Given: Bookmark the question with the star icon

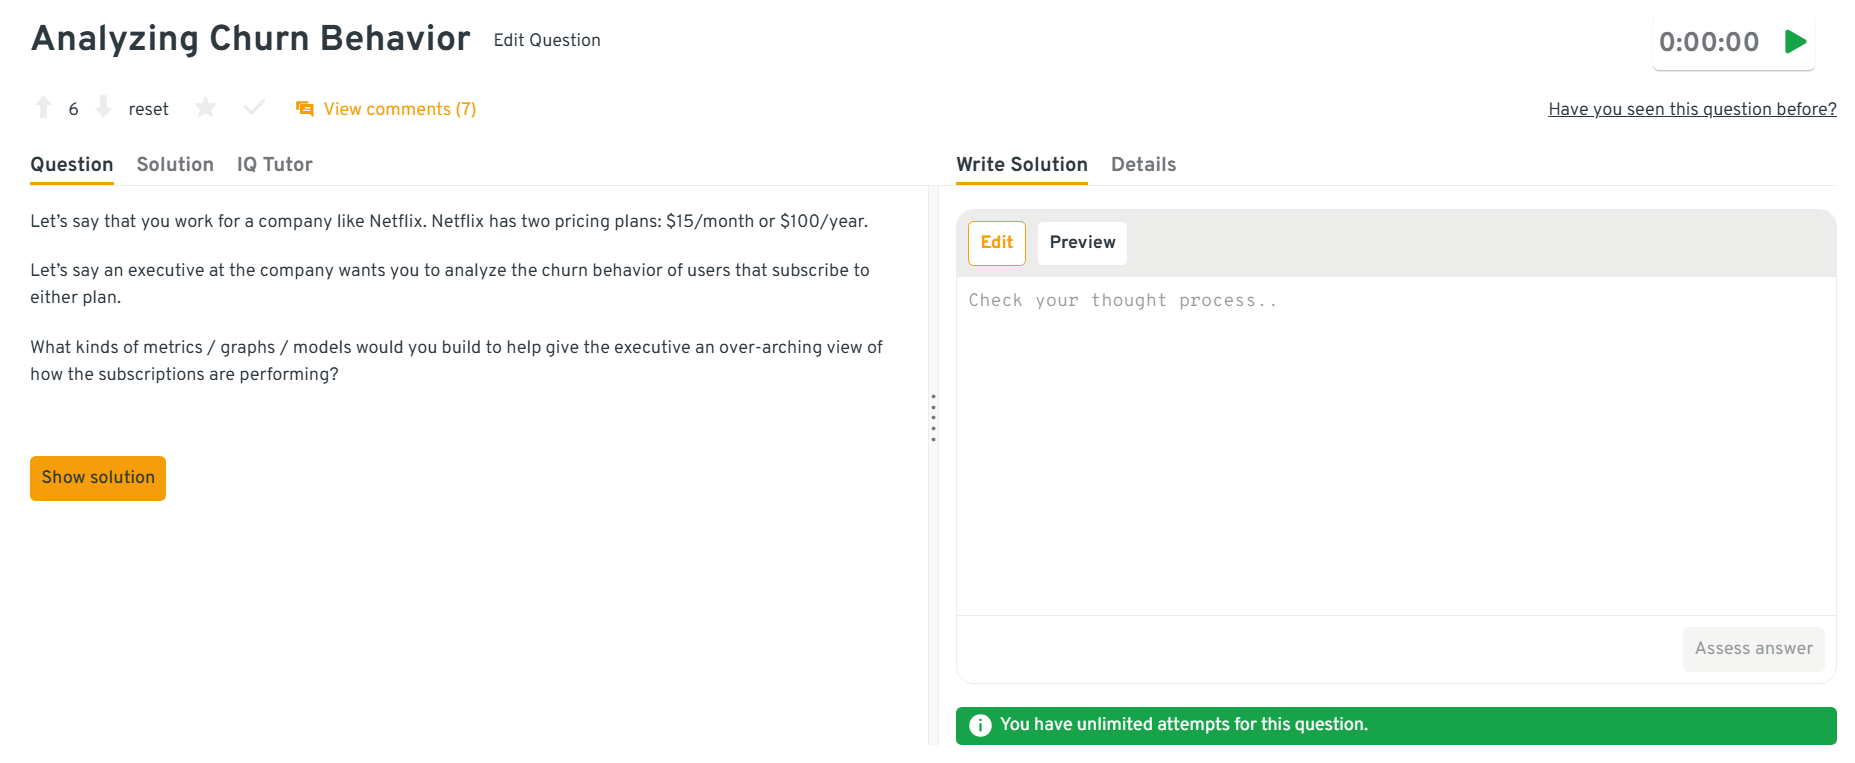Looking at the screenshot, I should click(205, 107).
